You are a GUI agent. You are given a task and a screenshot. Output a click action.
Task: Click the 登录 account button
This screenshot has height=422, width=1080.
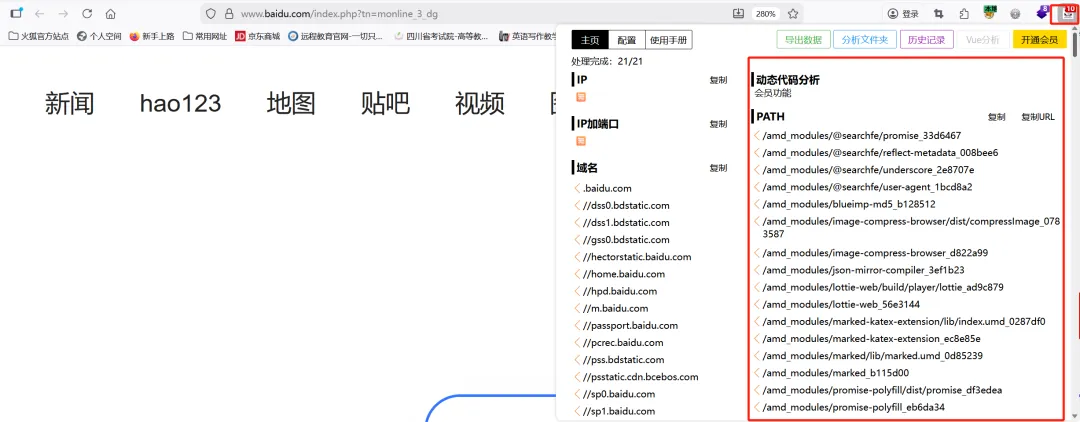tap(903, 14)
